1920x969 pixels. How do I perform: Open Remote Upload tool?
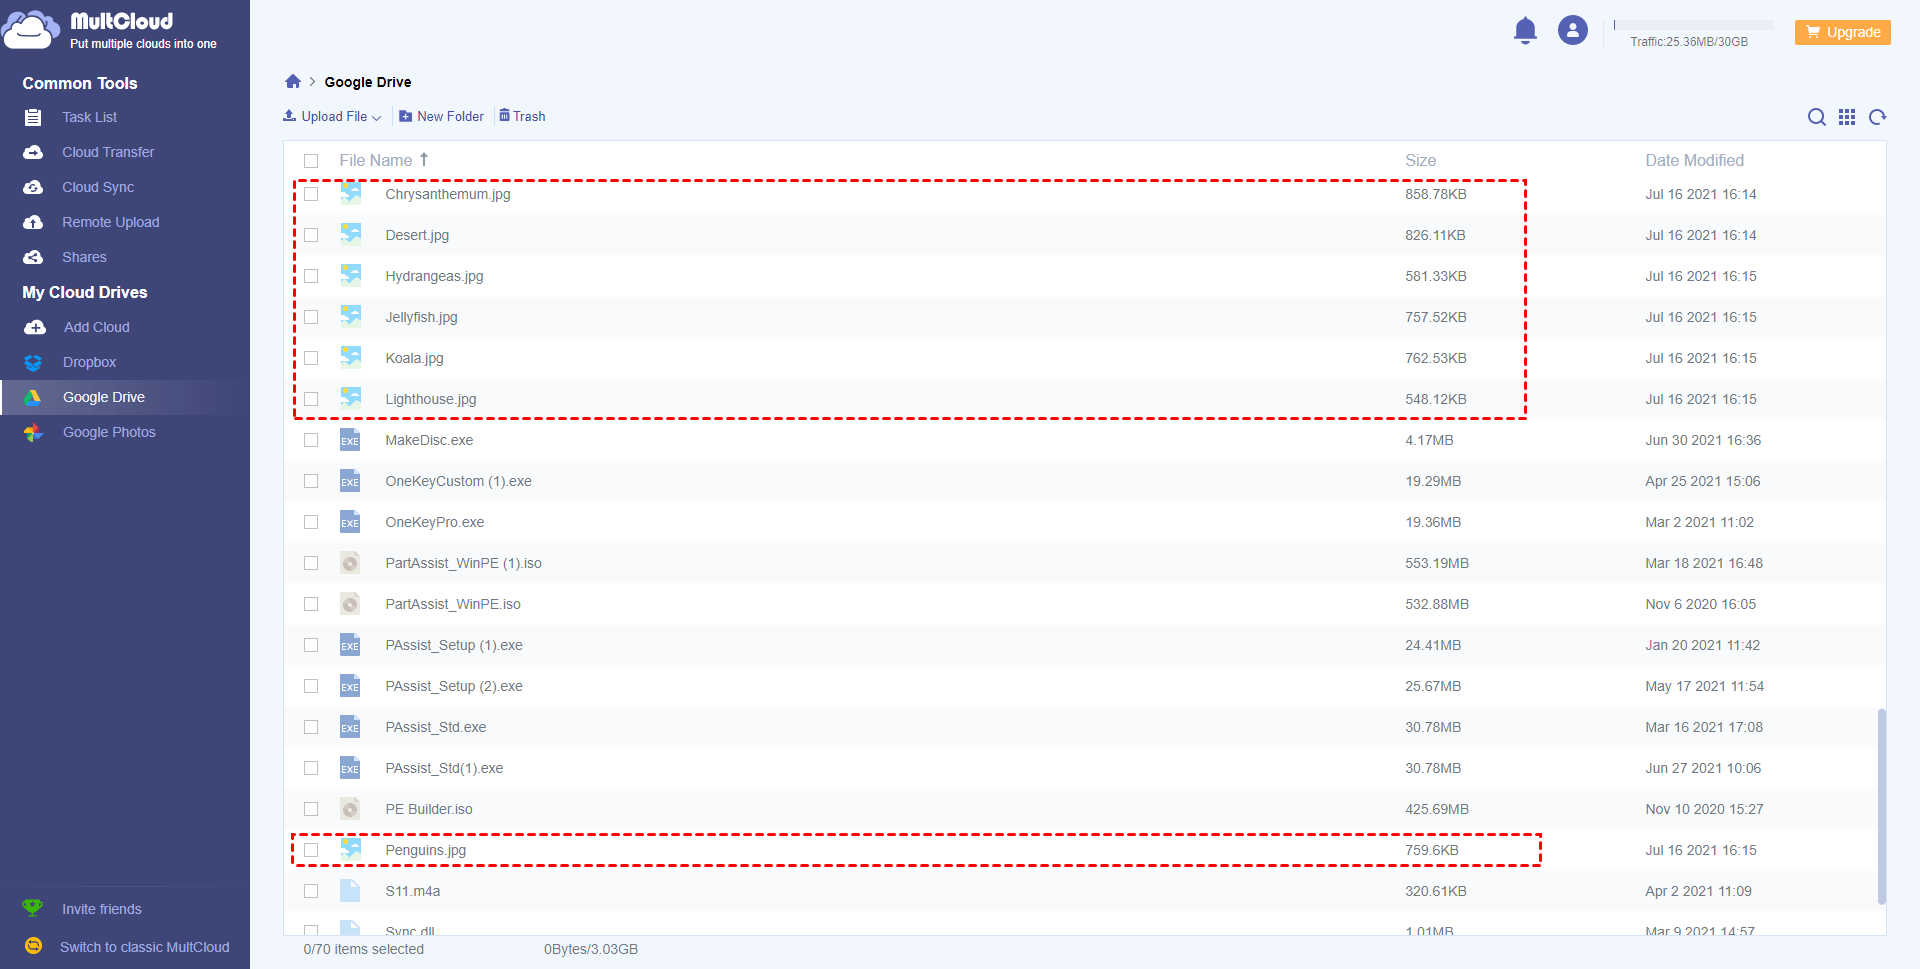[x=111, y=222]
